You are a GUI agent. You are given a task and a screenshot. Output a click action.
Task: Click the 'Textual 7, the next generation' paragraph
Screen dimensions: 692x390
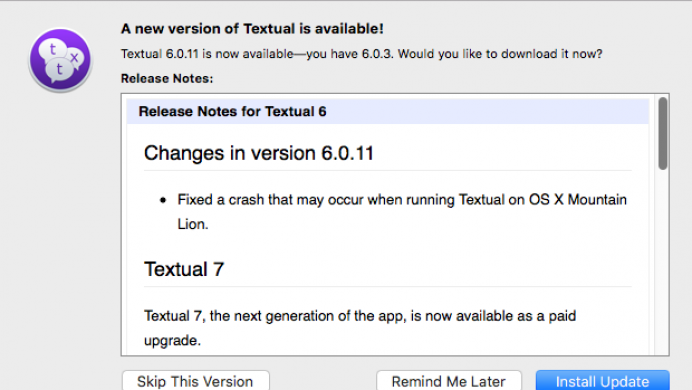pos(360,328)
